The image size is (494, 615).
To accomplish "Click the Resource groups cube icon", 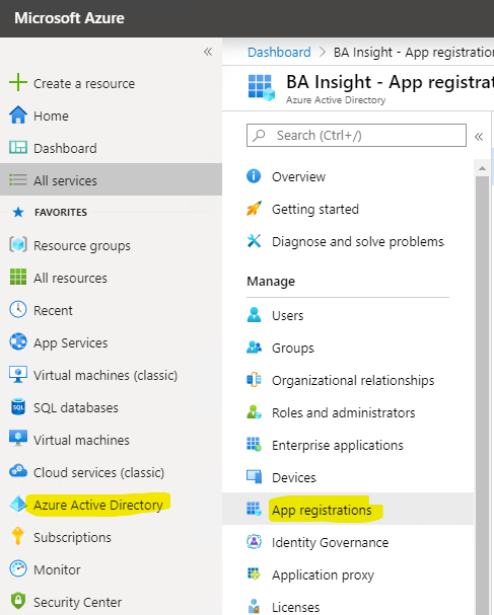I will pyautogui.click(x=18, y=244).
